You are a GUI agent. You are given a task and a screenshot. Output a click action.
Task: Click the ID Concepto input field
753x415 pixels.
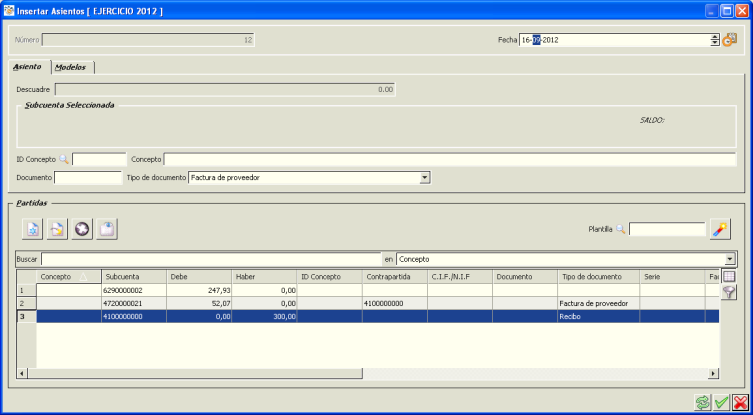pos(99,159)
